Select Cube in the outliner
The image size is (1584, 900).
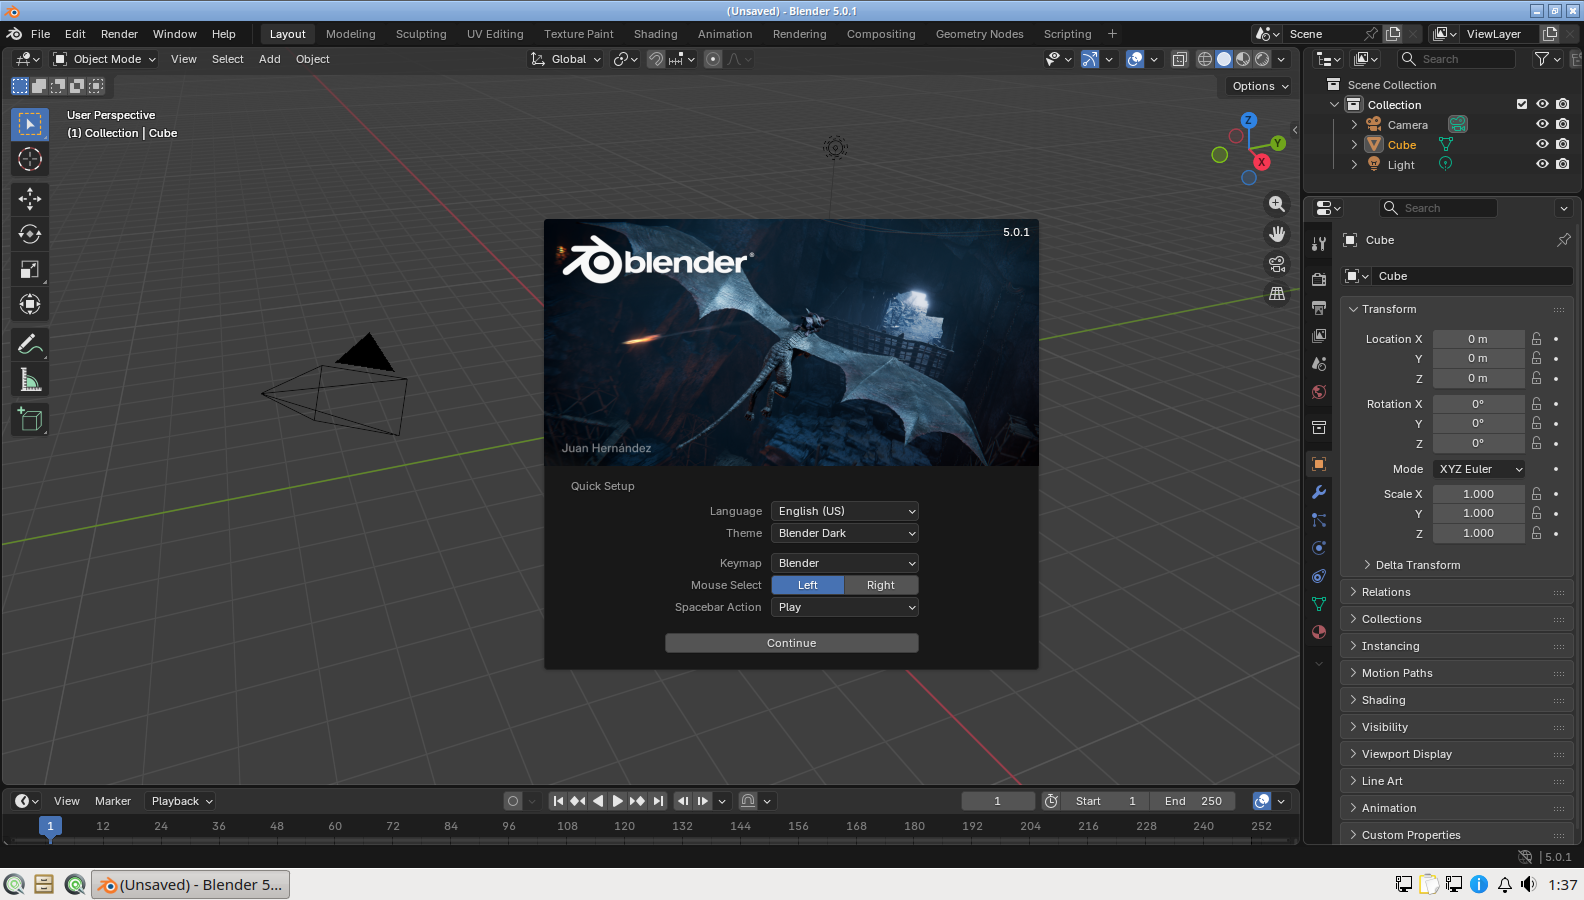1401,145
